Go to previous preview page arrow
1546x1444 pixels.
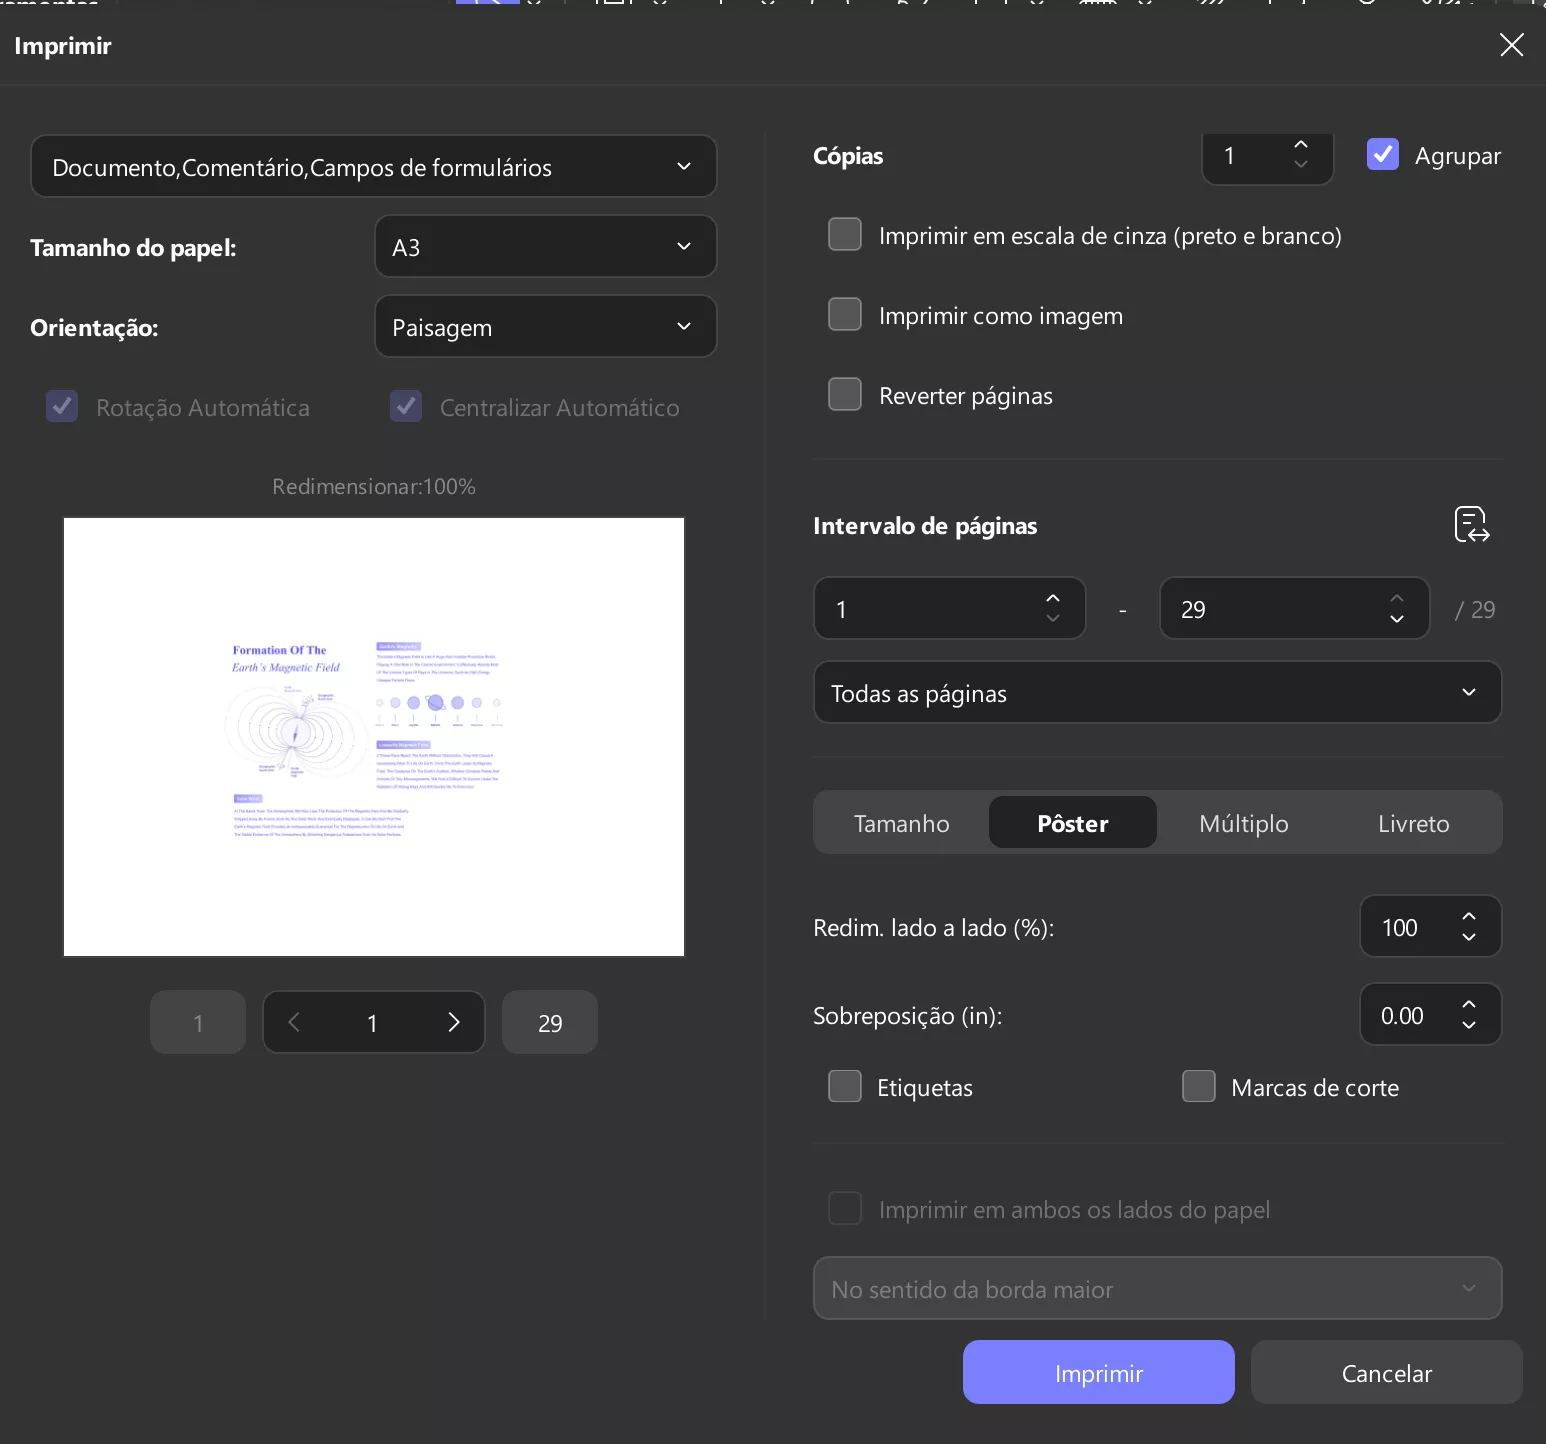pyautogui.click(x=294, y=1022)
